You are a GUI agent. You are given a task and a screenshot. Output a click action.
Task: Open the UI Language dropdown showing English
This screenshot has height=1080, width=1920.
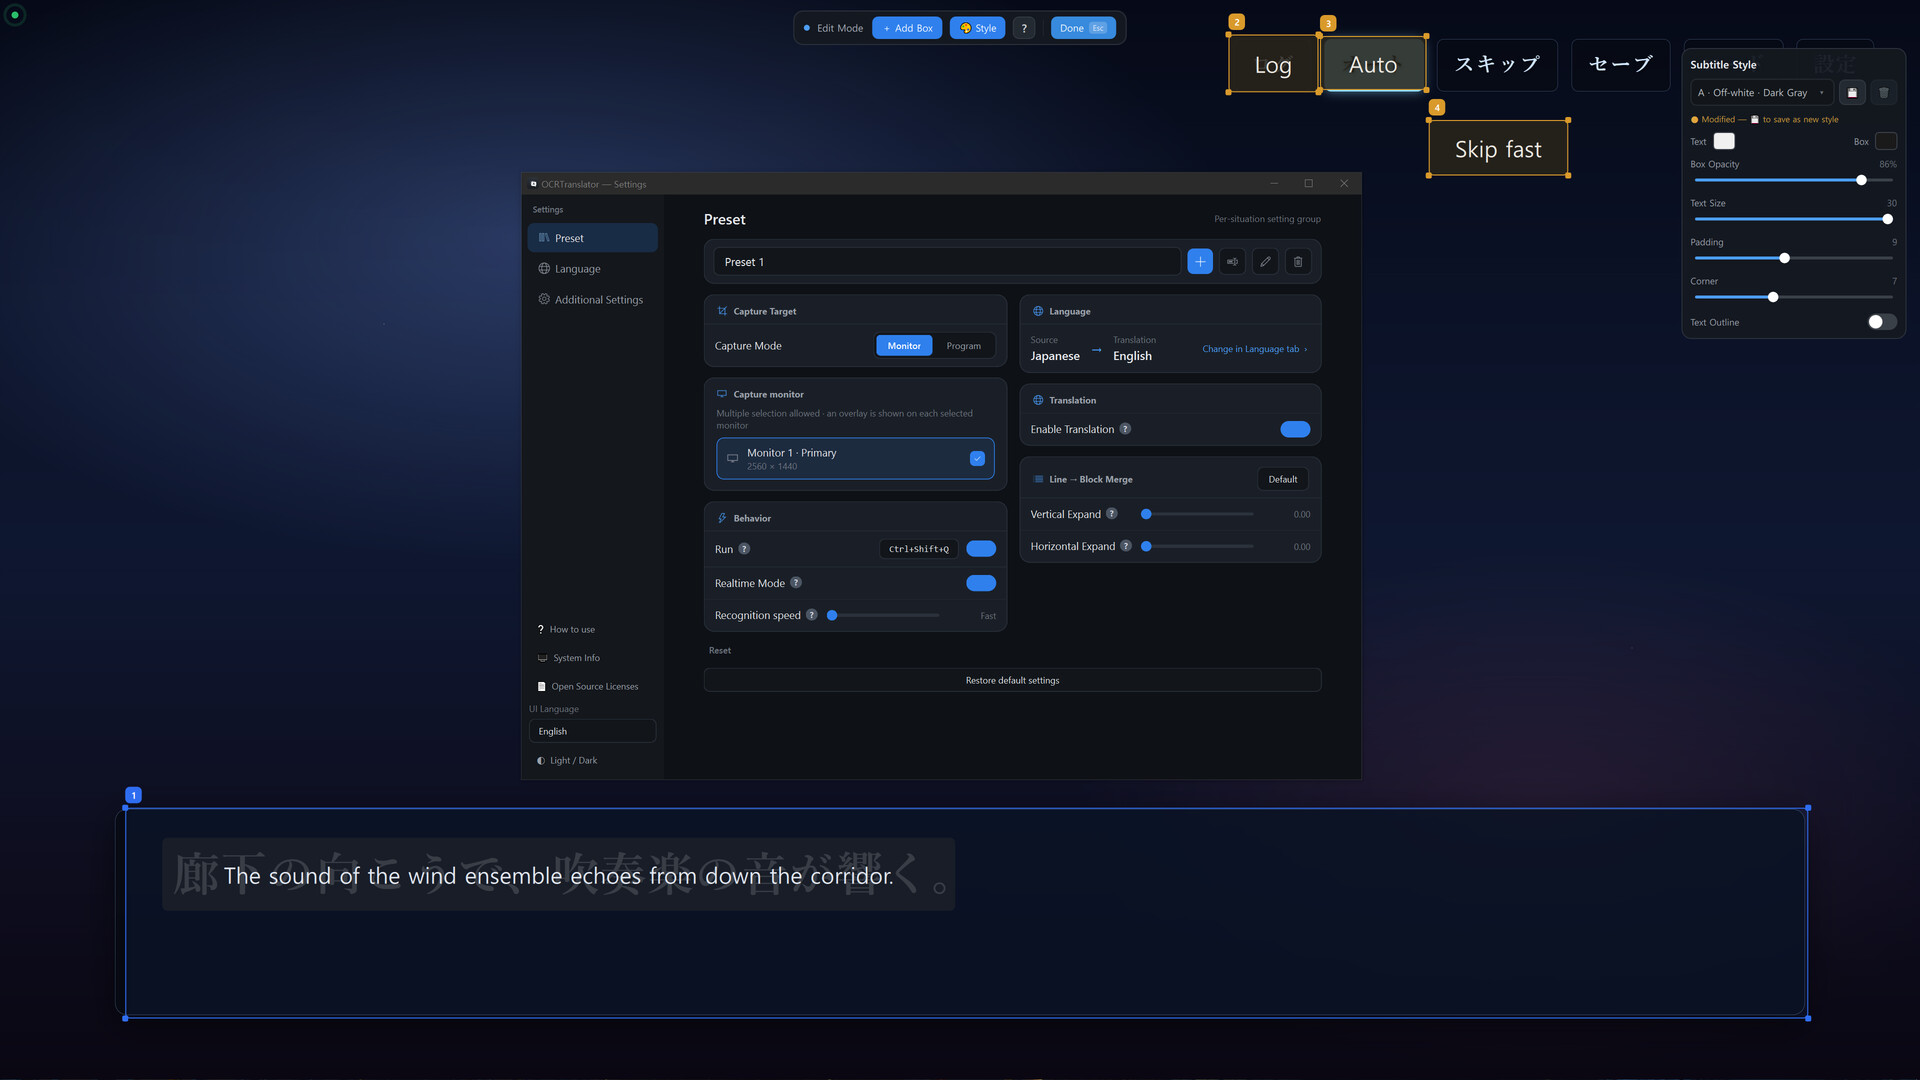tap(592, 732)
